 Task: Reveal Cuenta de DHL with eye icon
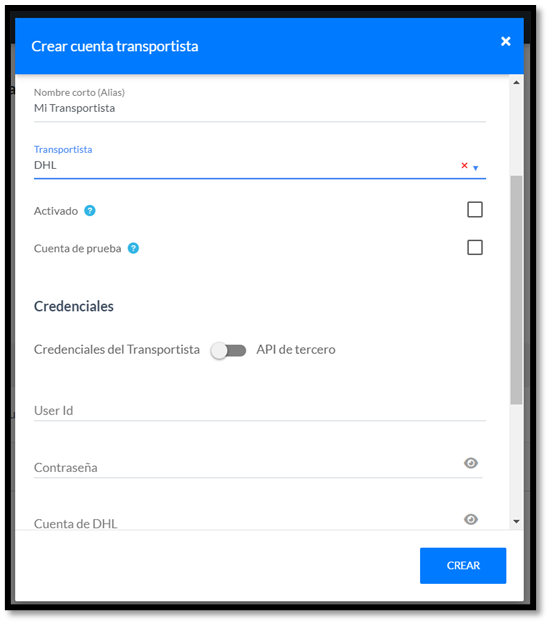click(471, 519)
